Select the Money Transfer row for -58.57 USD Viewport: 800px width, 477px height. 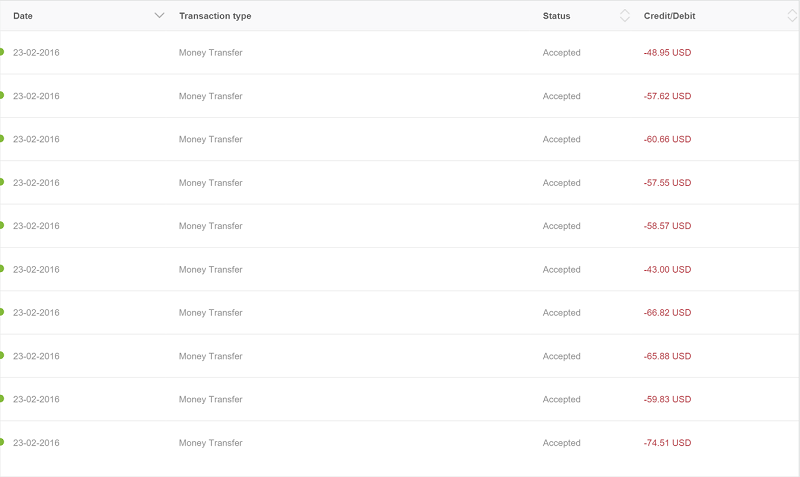[400, 226]
